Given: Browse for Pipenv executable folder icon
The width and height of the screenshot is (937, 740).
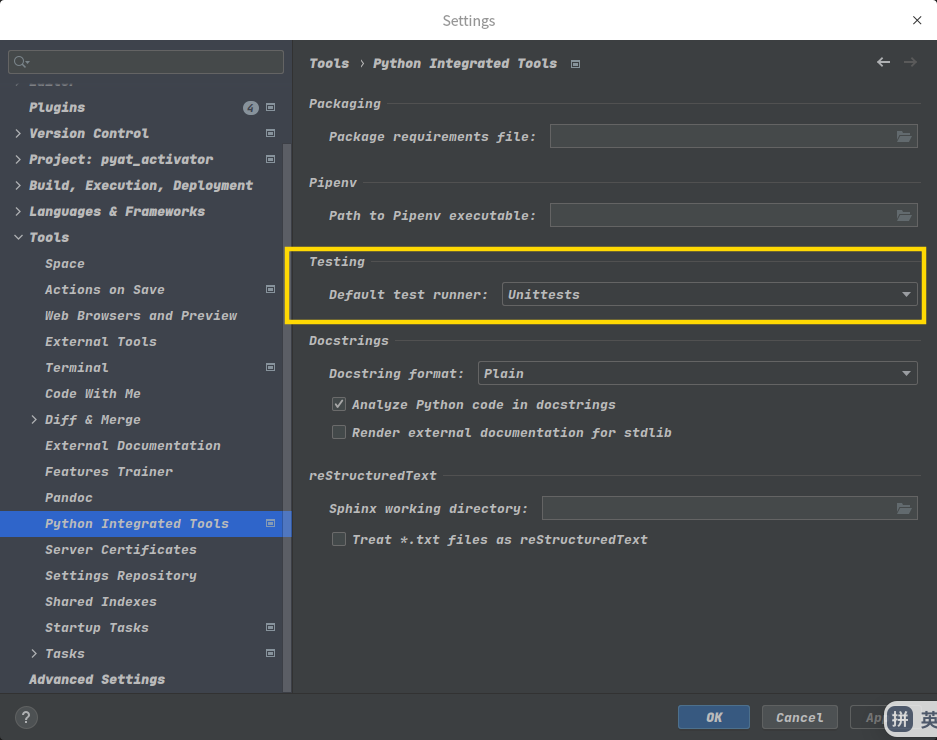Looking at the screenshot, I should pyautogui.click(x=904, y=215).
